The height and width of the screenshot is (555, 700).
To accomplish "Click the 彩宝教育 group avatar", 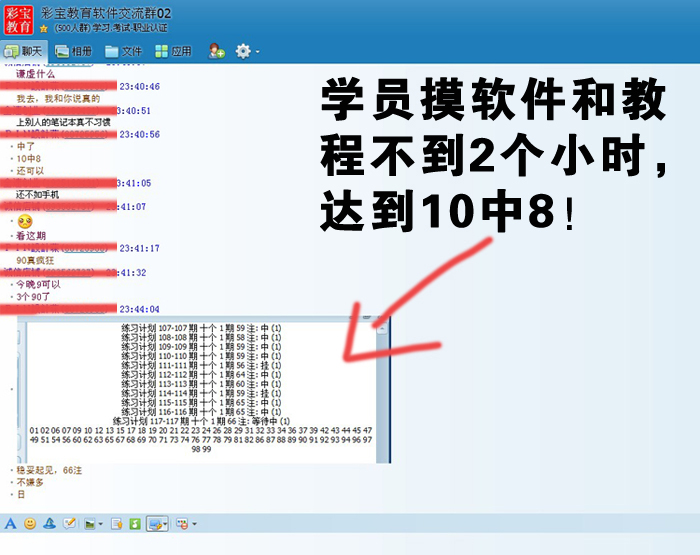I will click(x=18, y=18).
